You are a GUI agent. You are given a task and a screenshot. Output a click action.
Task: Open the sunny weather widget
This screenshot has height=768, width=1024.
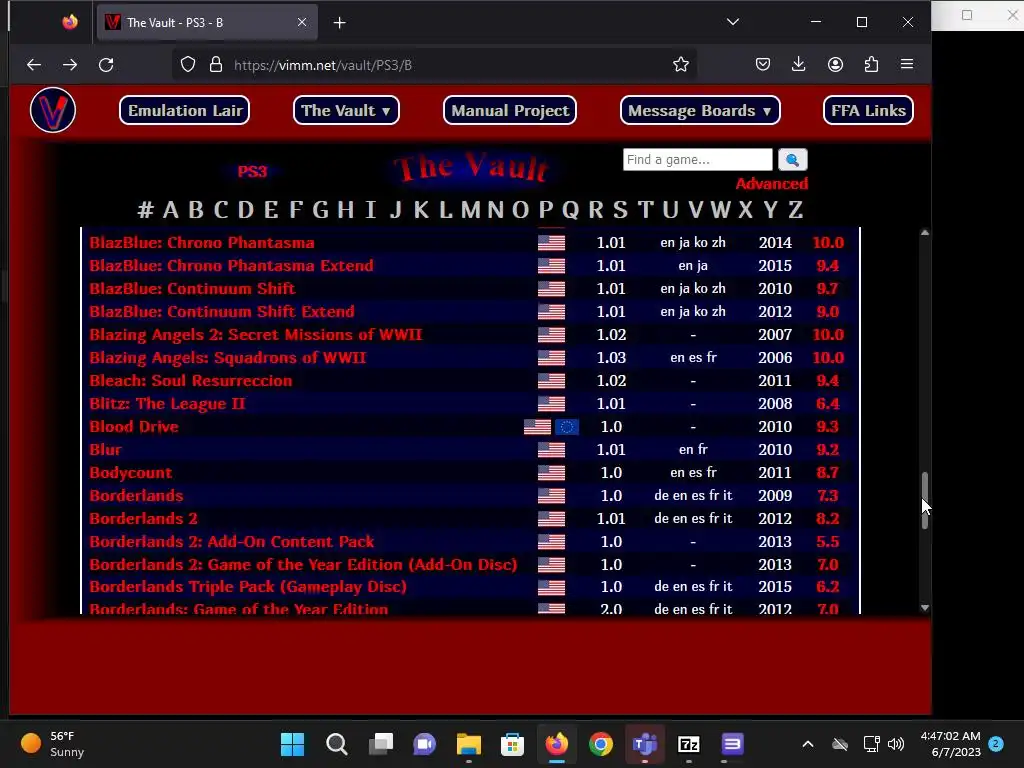[52, 744]
